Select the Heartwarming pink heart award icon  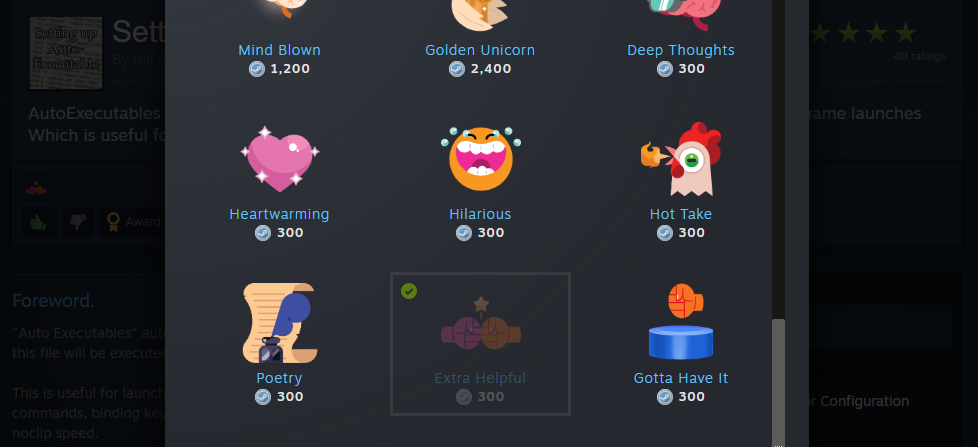(x=279, y=159)
